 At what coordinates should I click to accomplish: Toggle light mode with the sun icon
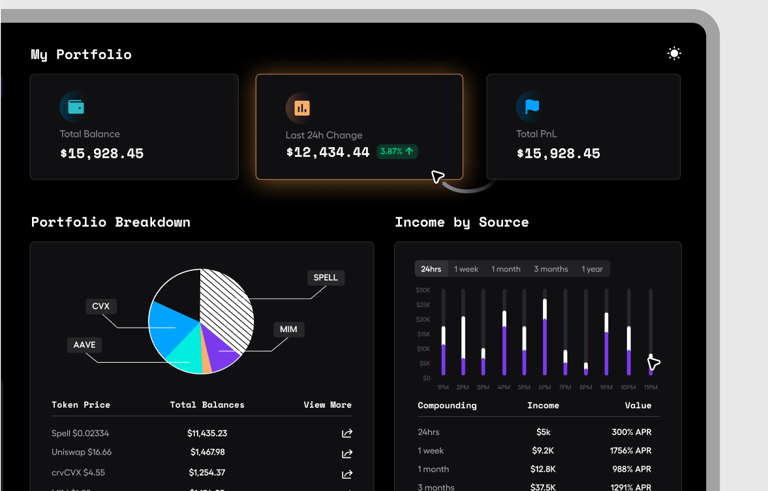pos(674,53)
